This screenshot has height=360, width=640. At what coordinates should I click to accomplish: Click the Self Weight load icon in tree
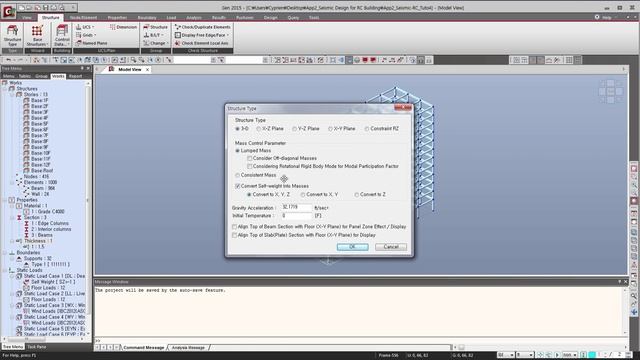pyautogui.click(x=27, y=282)
